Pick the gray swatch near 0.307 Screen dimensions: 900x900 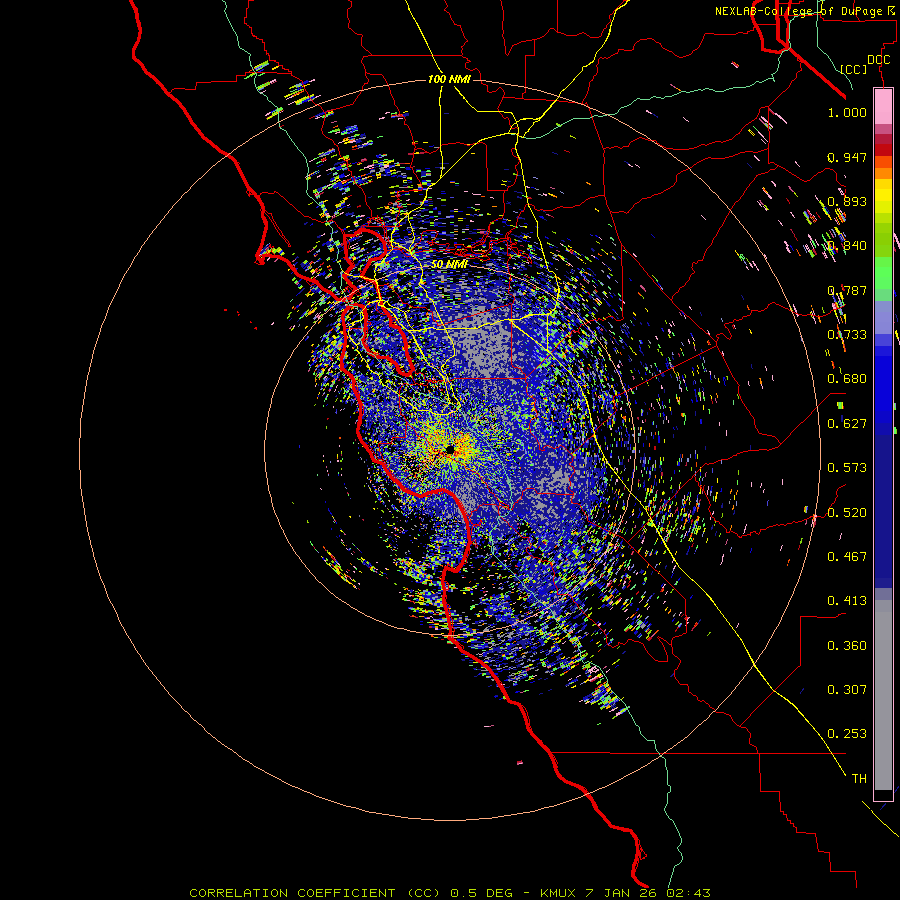[x=883, y=695]
